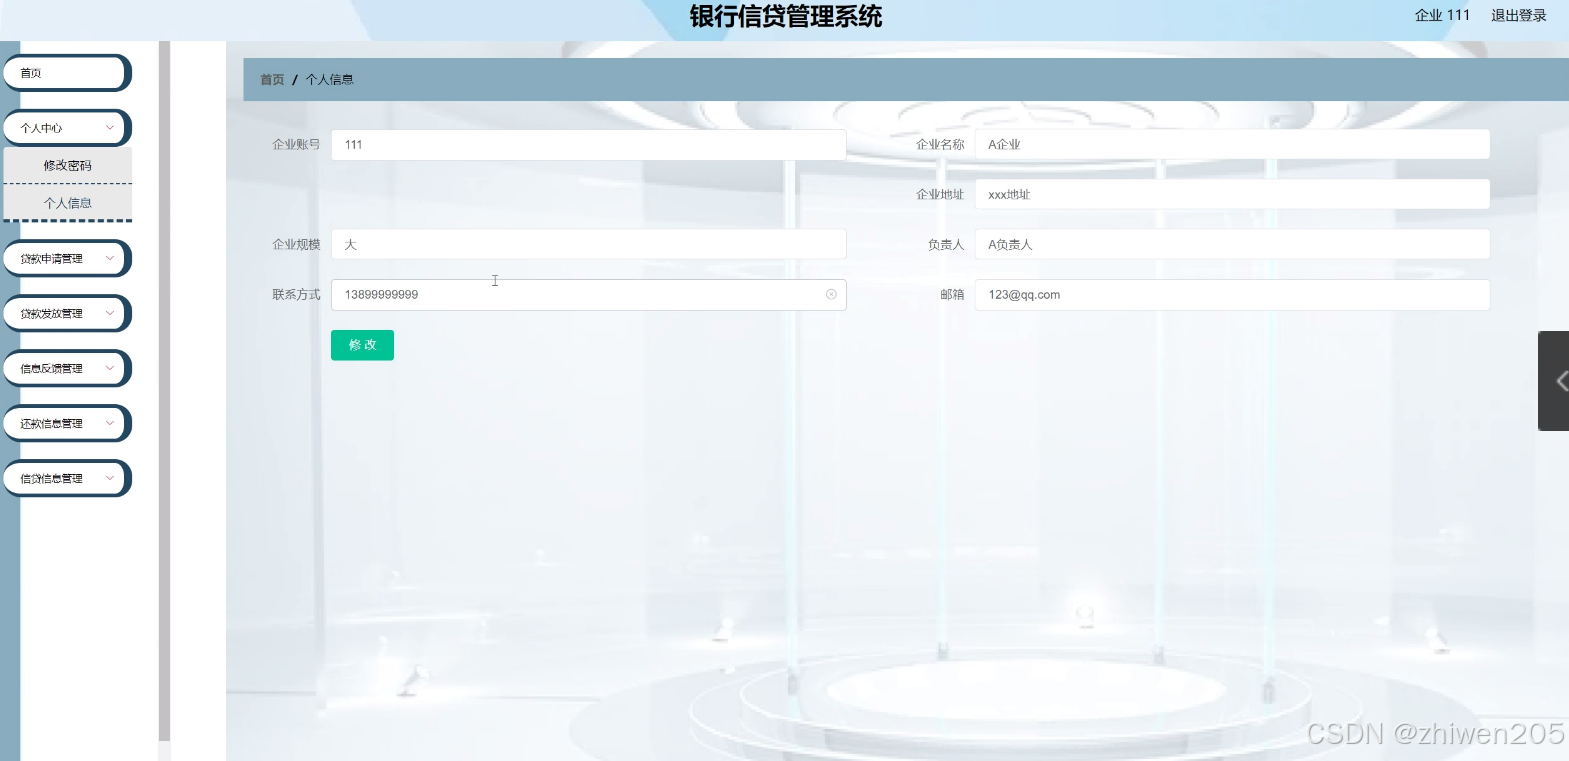This screenshot has width=1569, height=761.
Task: Click the 个人信息 breadcrumb text
Action: [329, 79]
